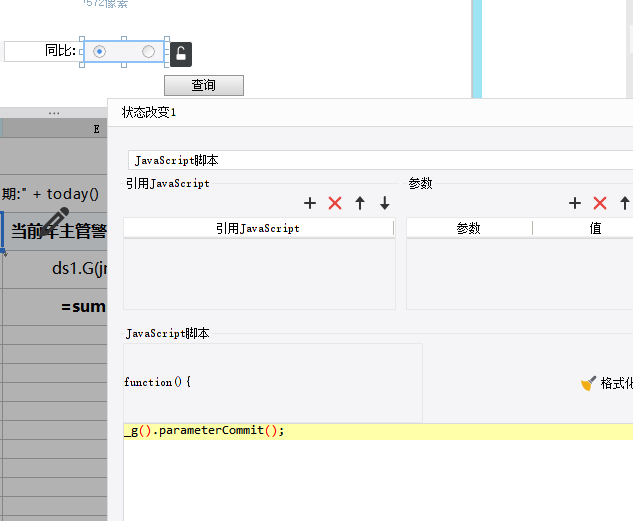Click the lock icon beside the radio group
633x521 pixels.
click(x=180, y=54)
